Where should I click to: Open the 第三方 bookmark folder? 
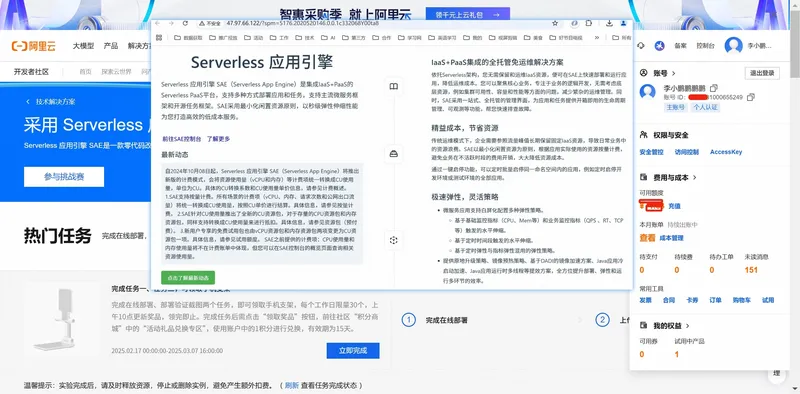click(354, 38)
